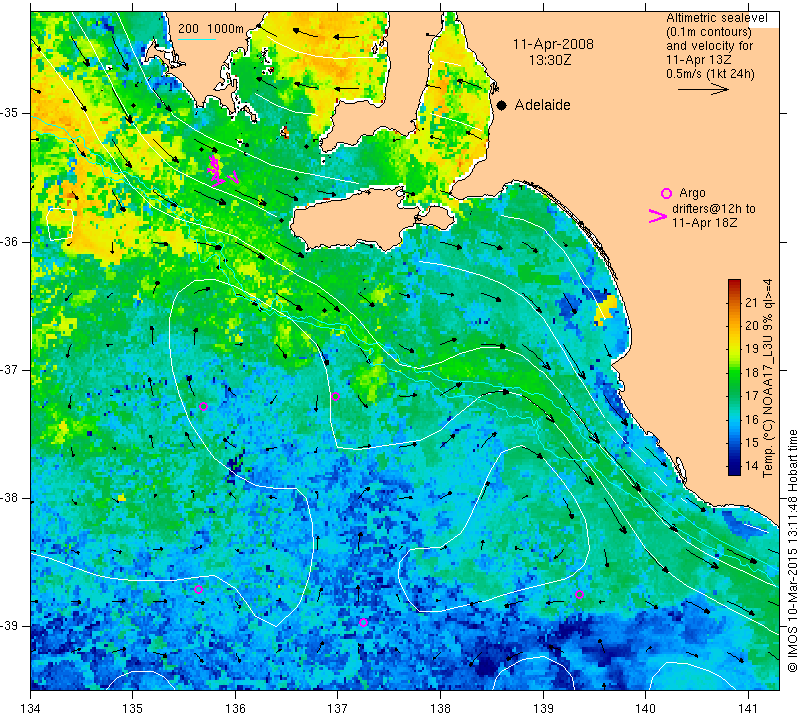Select the black Adelaide location dot
The width and height of the screenshot is (800, 720).
point(502,105)
